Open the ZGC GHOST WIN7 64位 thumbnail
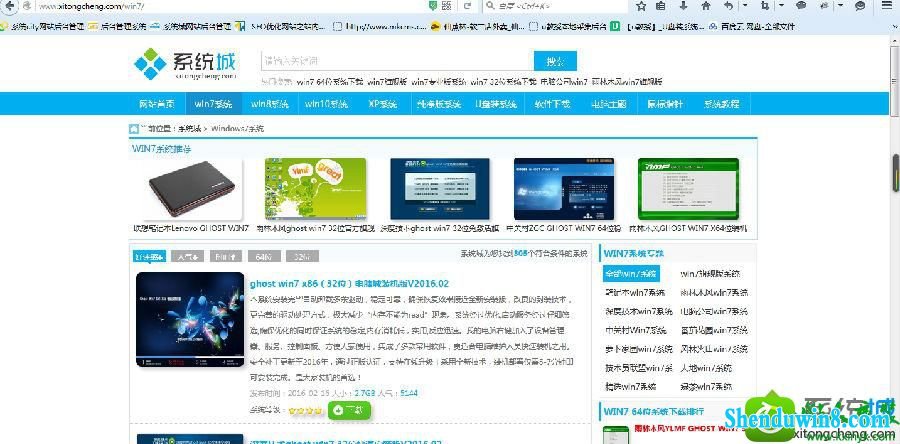This screenshot has width=900, height=444. coord(564,189)
